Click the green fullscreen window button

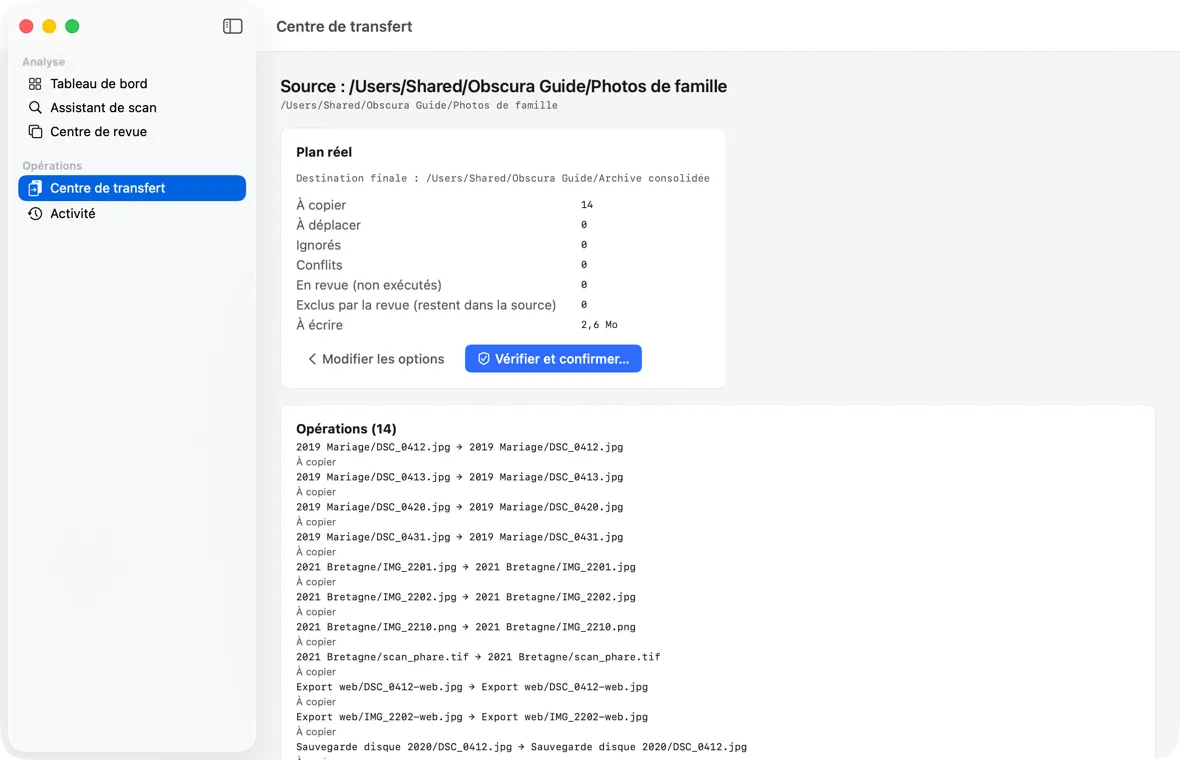coord(72,26)
